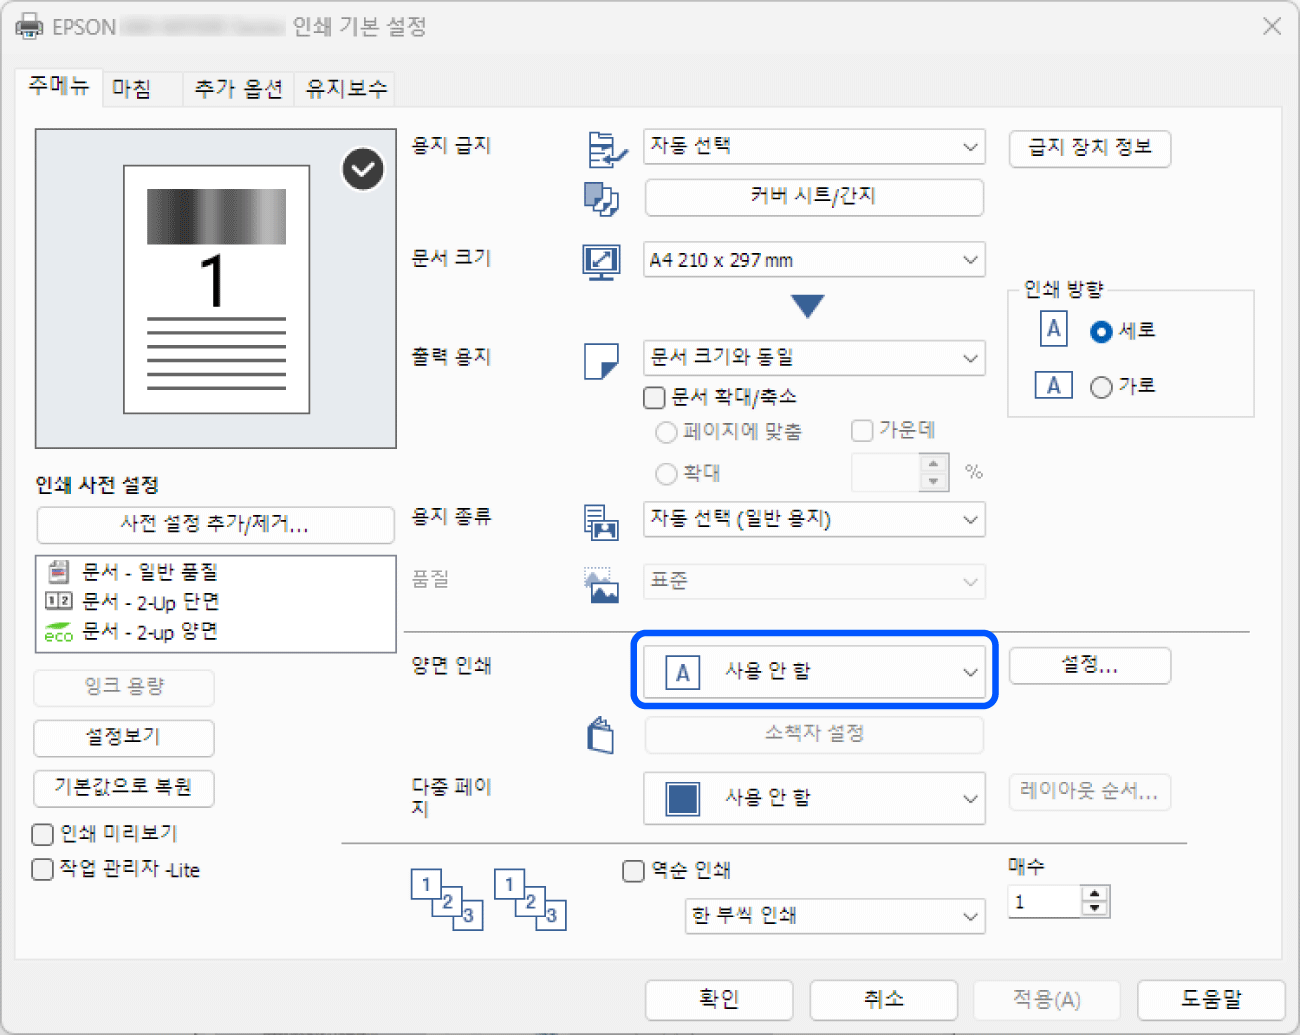Open the 유지보수 tab
The width and height of the screenshot is (1300, 1035).
[346, 89]
